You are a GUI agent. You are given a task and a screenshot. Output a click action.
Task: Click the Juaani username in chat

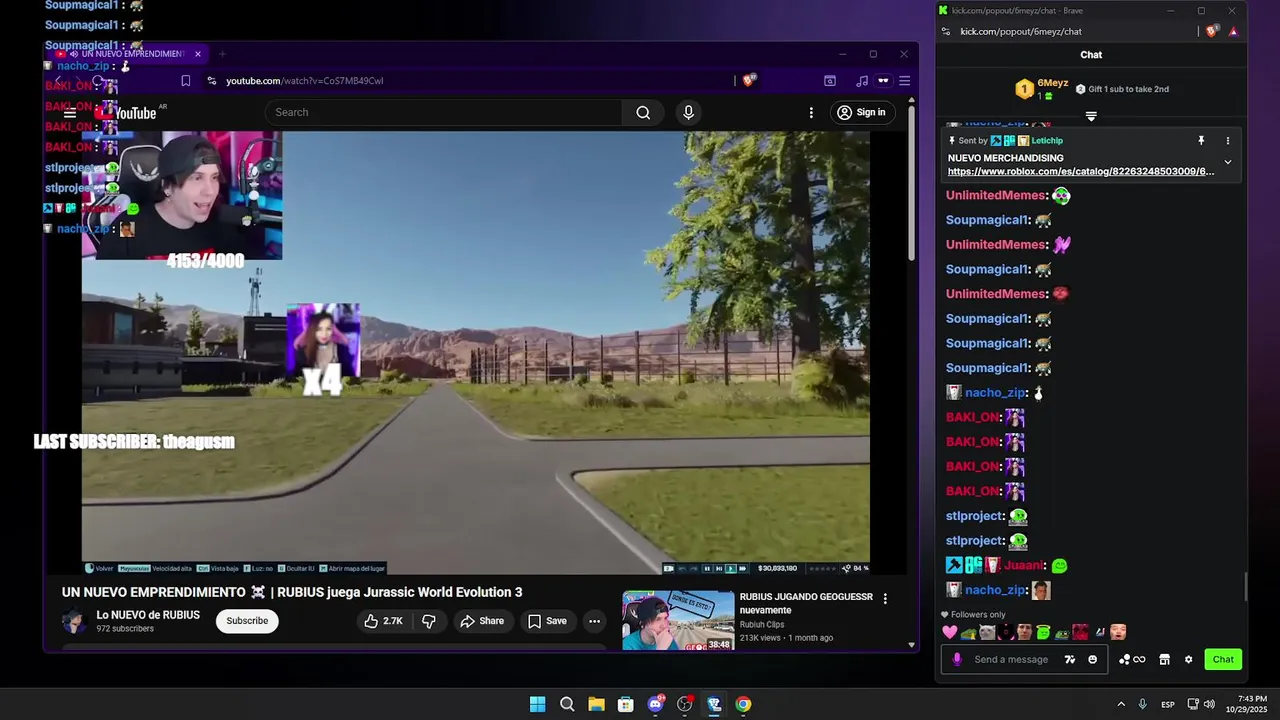tap(1022, 566)
